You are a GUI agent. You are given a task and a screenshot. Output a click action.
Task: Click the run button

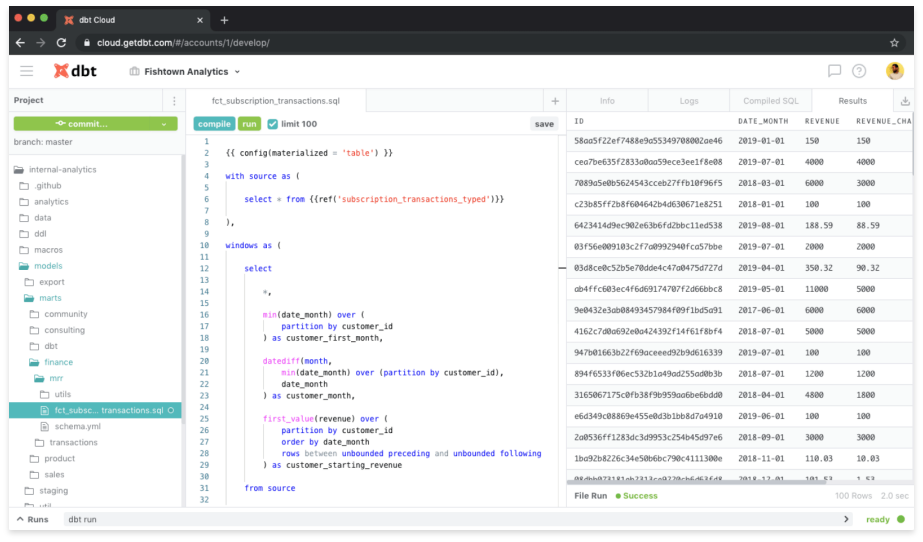click(x=249, y=124)
